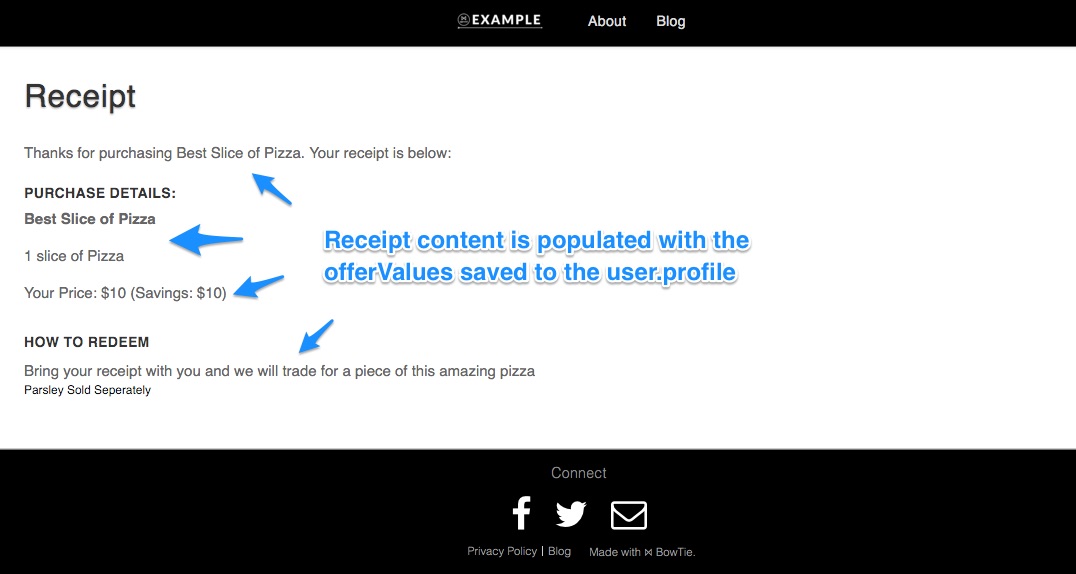Click the 1 slice of Pizza text
The height and width of the screenshot is (574, 1076).
pyautogui.click(x=74, y=256)
